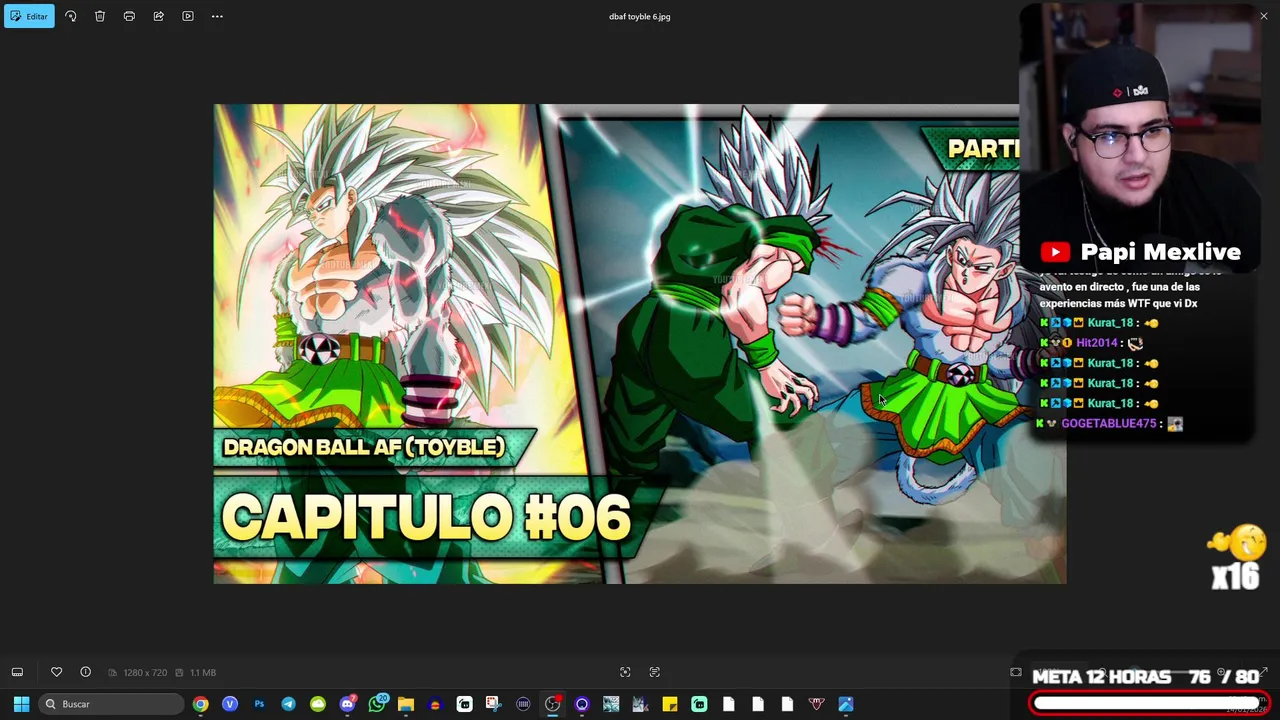Click GOGETABLUE475 username in chat overlay

(x=1109, y=423)
